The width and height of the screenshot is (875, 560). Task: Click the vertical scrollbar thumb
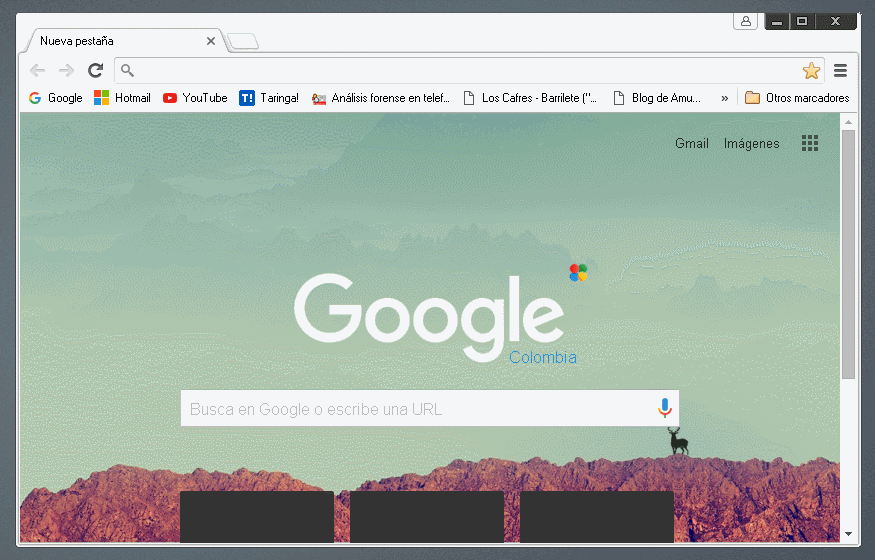[x=848, y=254]
